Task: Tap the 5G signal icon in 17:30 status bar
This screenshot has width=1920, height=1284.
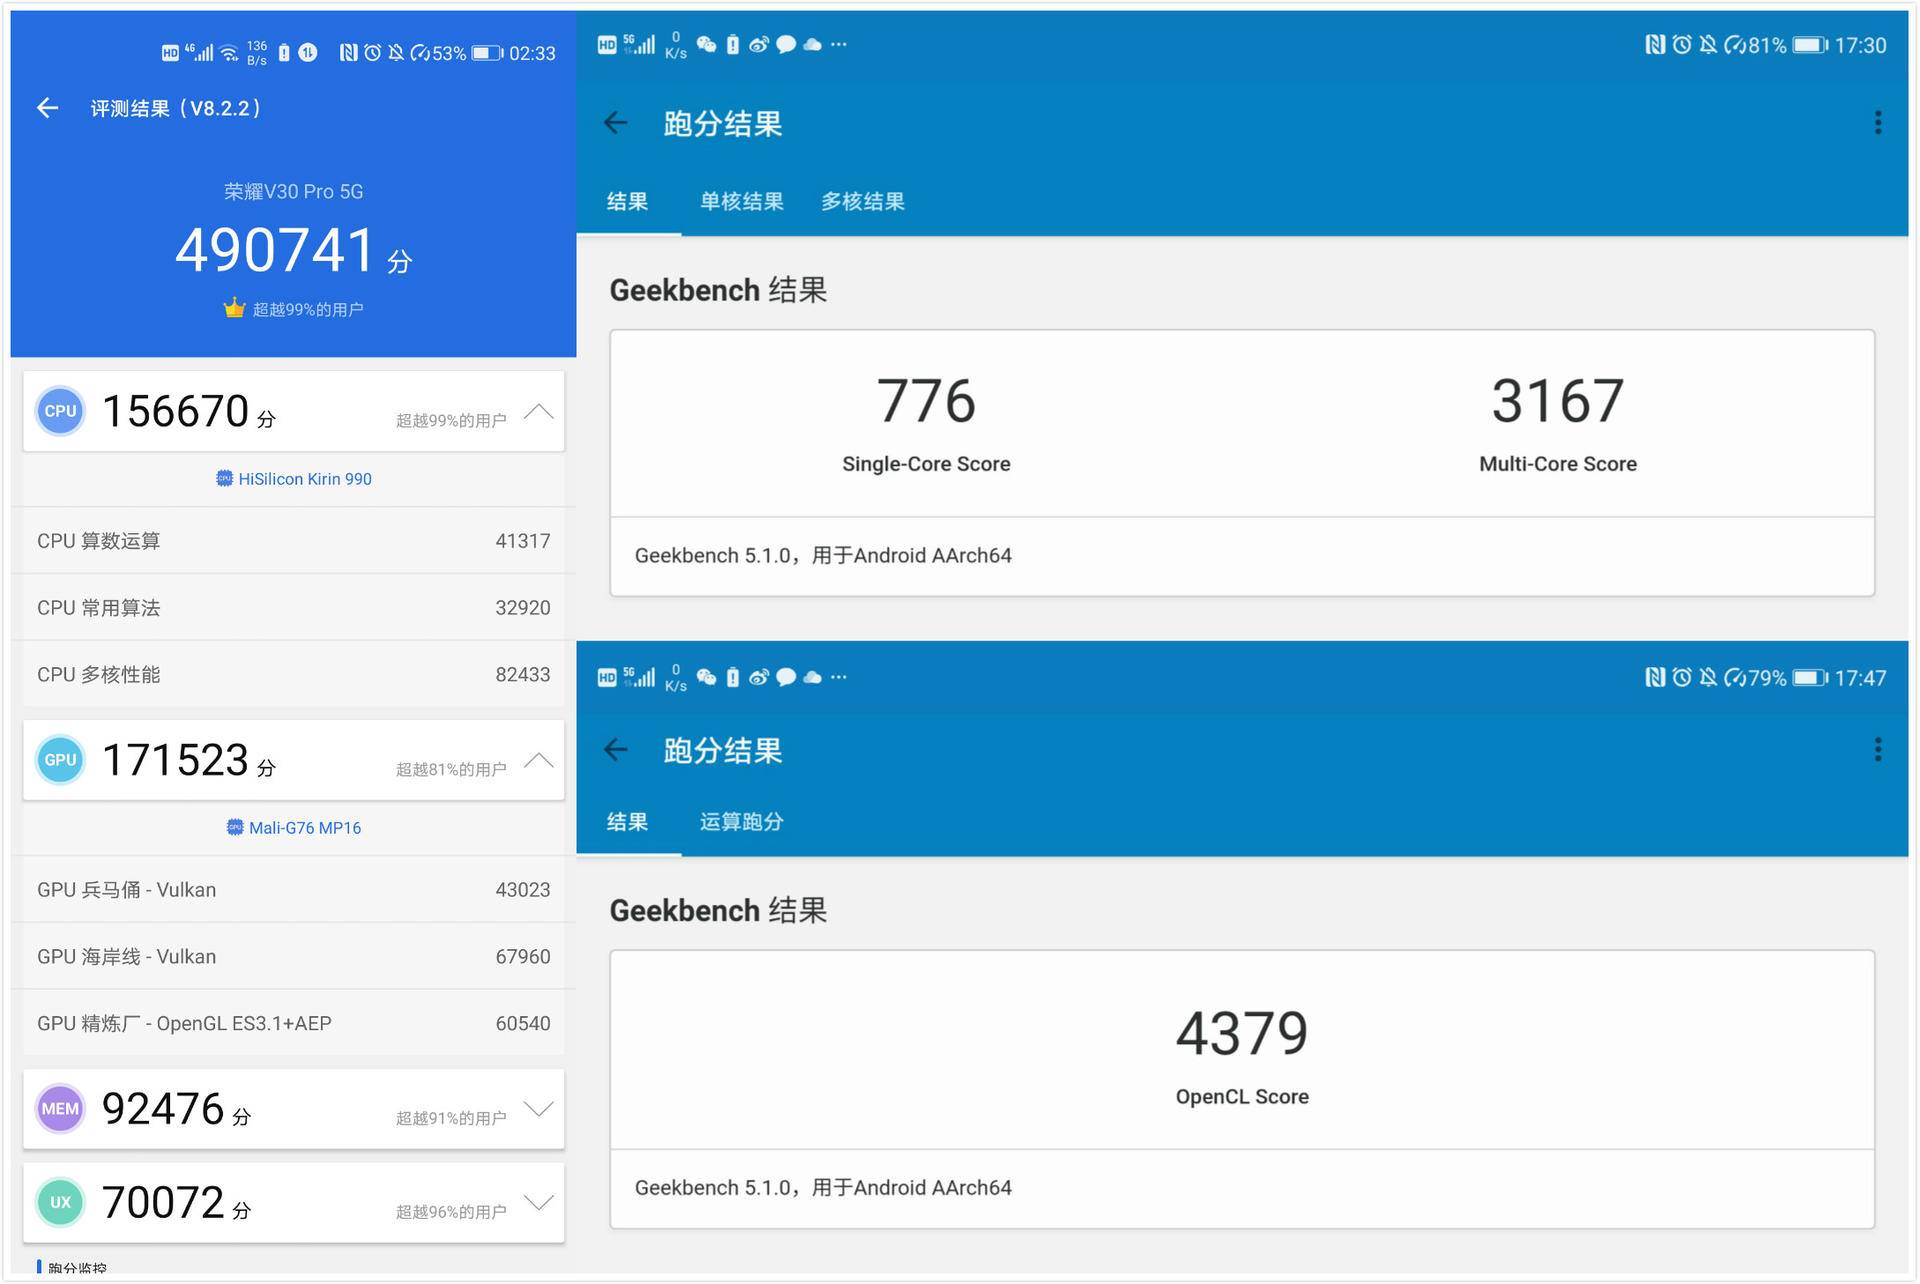Action: 640,44
